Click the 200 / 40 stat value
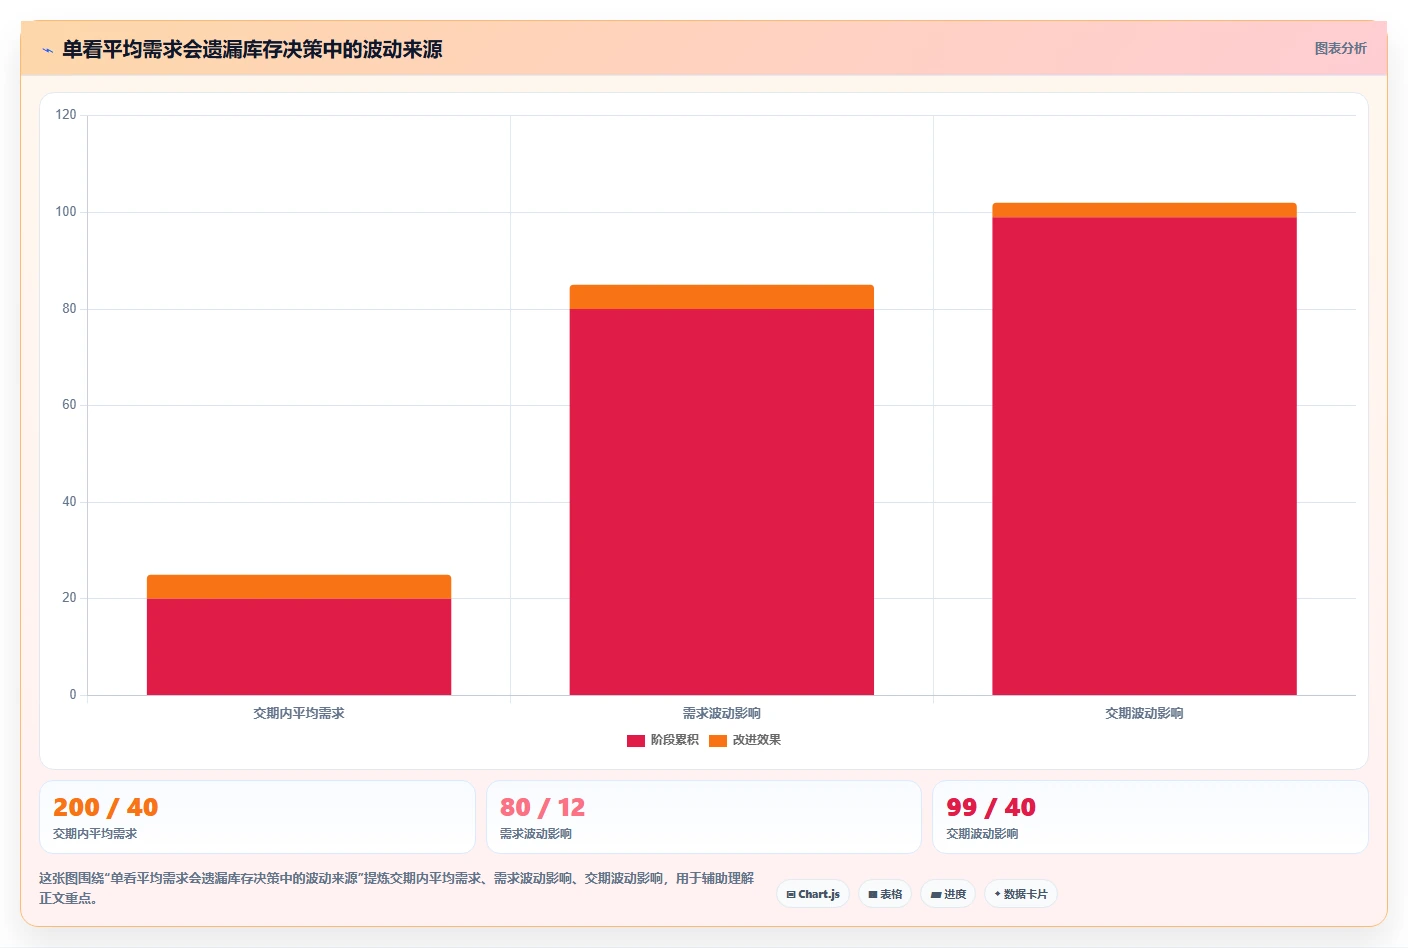Image resolution: width=1408 pixels, height=948 pixels. click(x=105, y=807)
